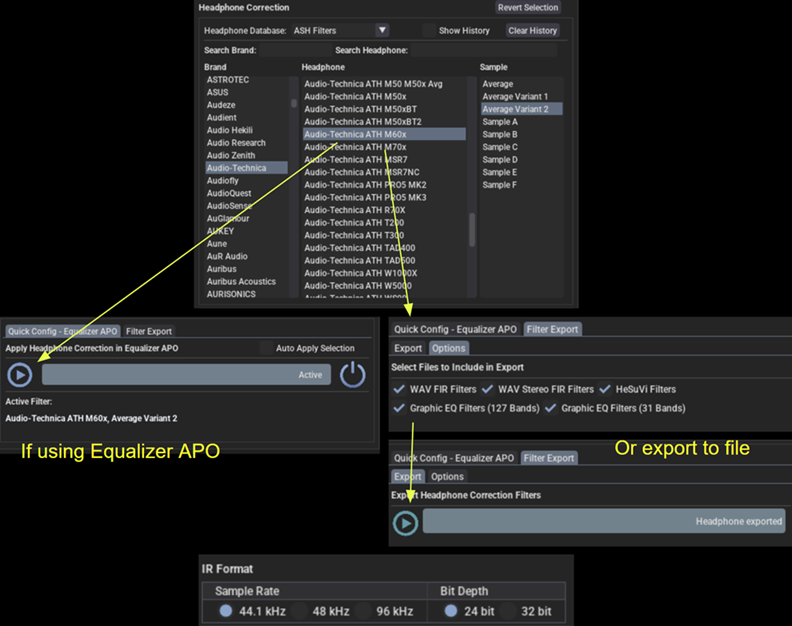Uncheck the WAV FIR Filters option
792x626 pixels.
tap(400, 389)
